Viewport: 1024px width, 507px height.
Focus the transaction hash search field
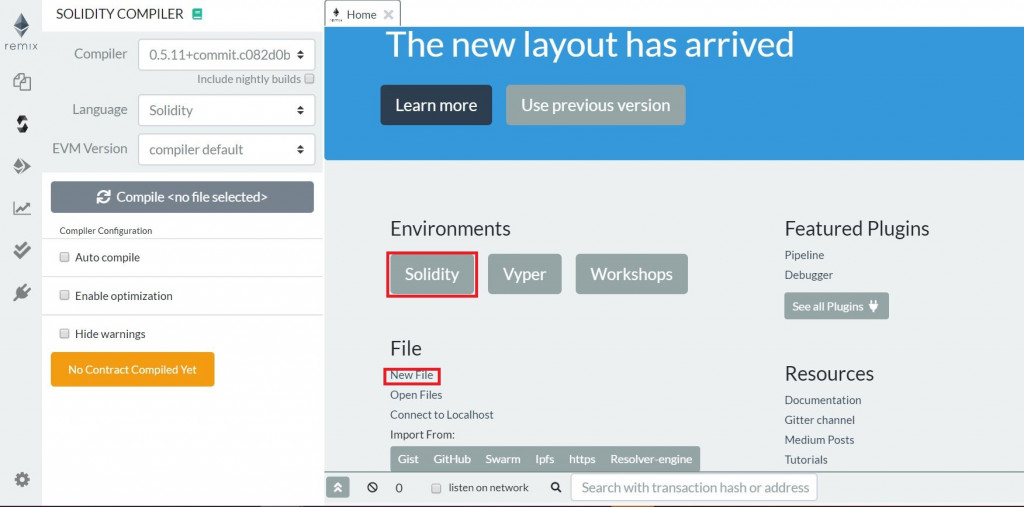coord(694,487)
